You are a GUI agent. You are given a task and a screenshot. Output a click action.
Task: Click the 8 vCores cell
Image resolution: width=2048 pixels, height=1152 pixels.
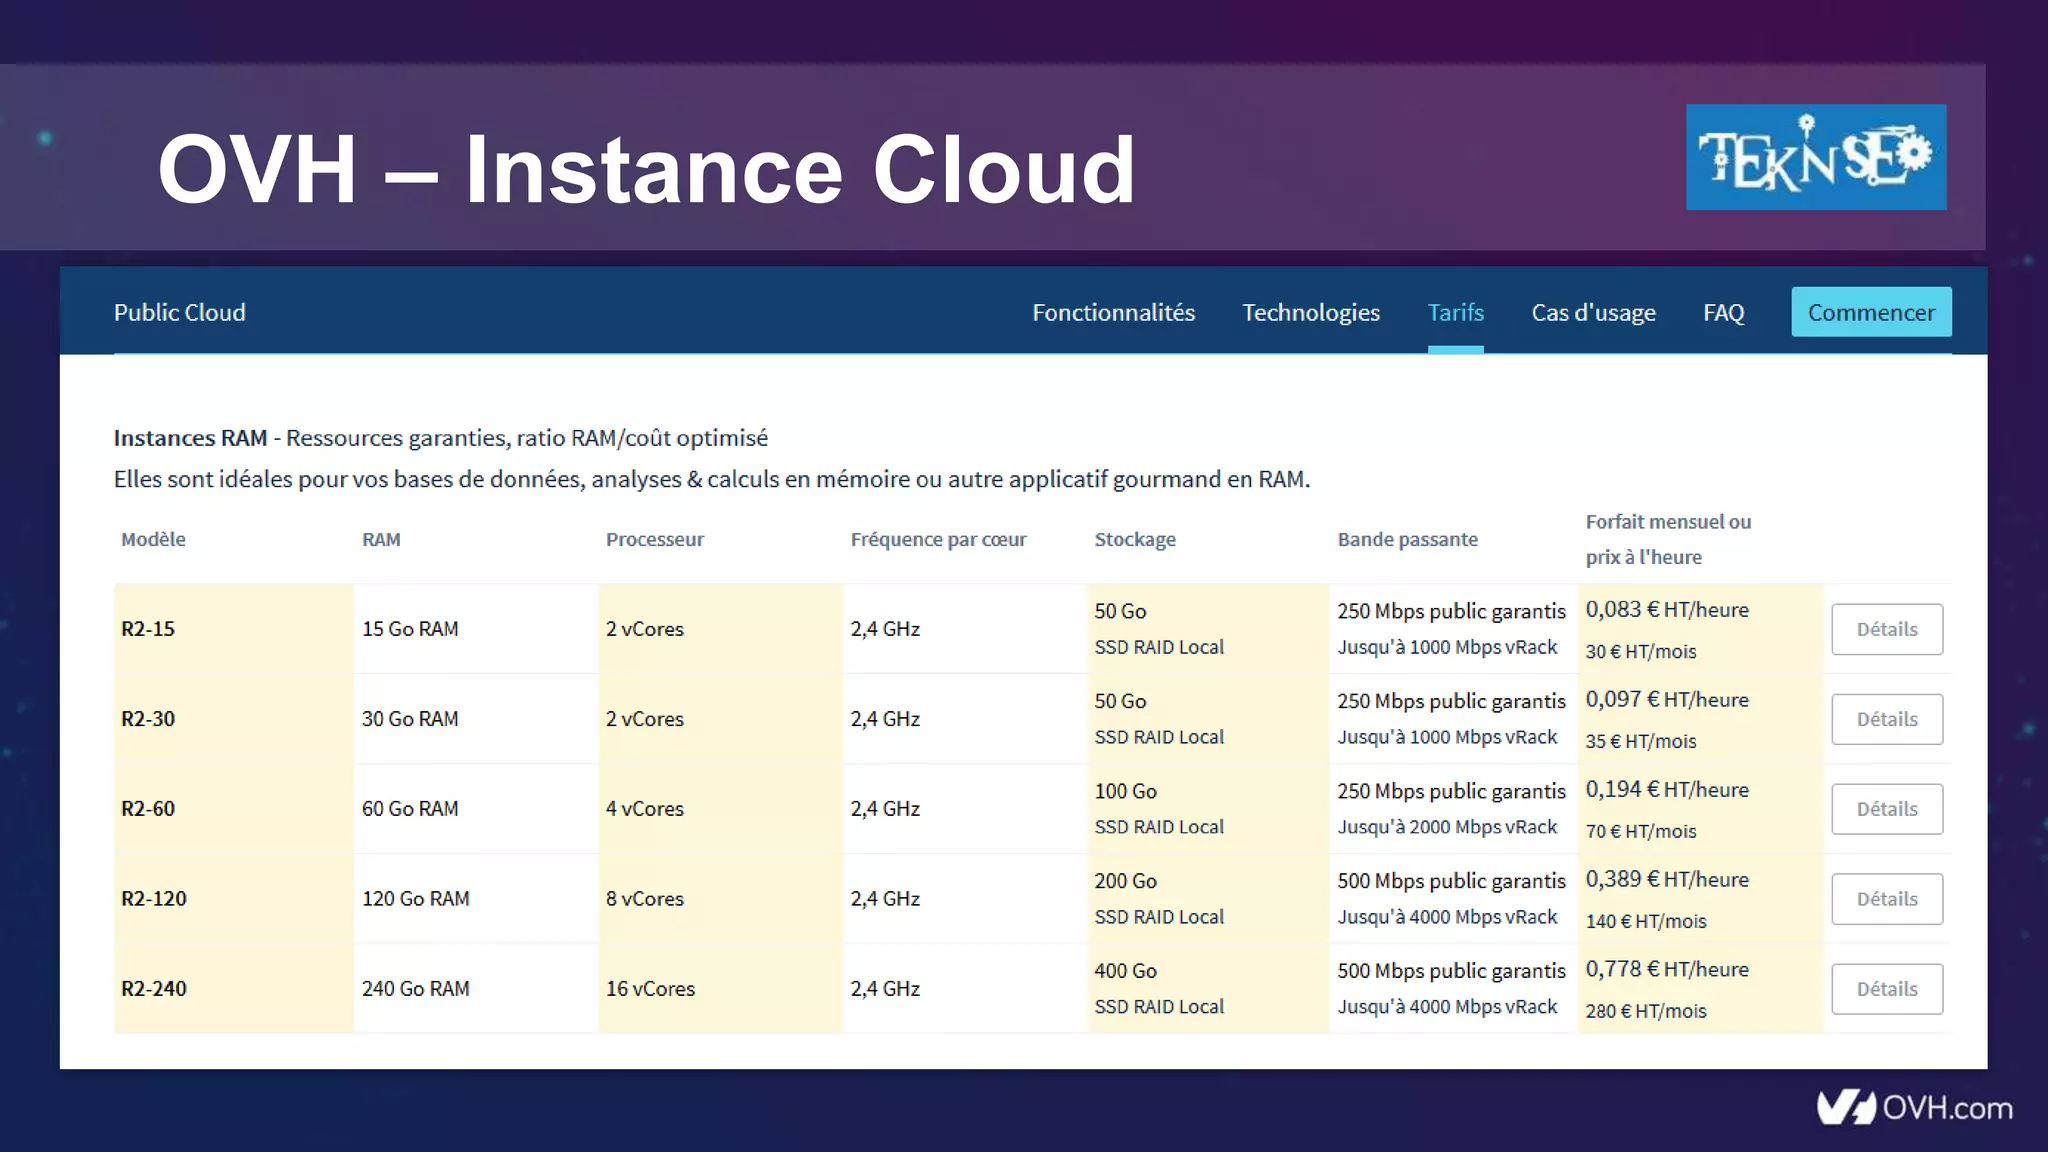point(645,899)
